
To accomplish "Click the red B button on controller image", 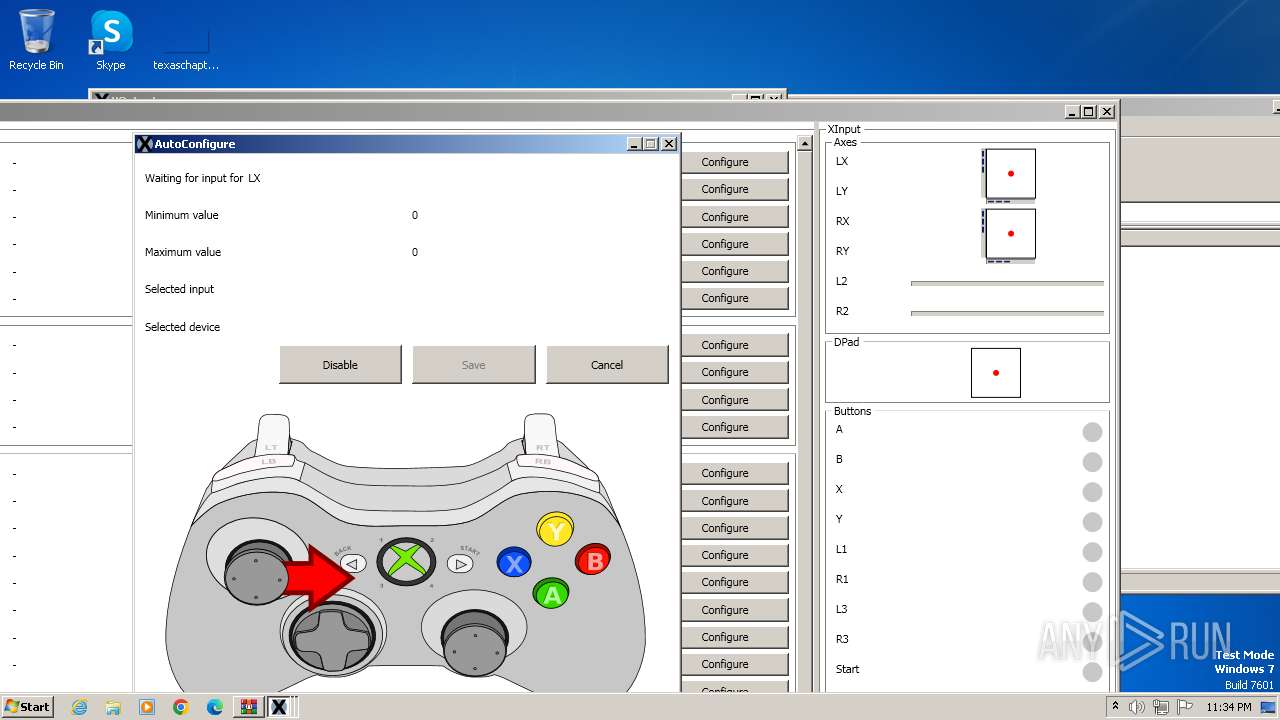I will [593, 560].
